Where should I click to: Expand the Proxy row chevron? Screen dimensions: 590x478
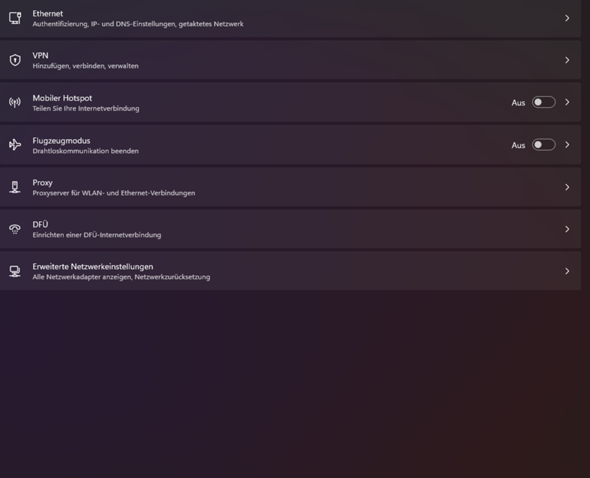tap(567, 187)
